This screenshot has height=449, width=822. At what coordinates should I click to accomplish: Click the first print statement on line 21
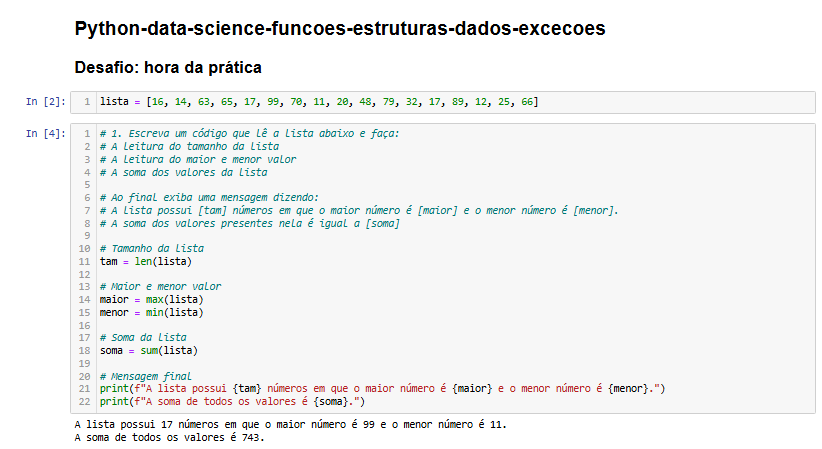pyautogui.click(x=382, y=389)
